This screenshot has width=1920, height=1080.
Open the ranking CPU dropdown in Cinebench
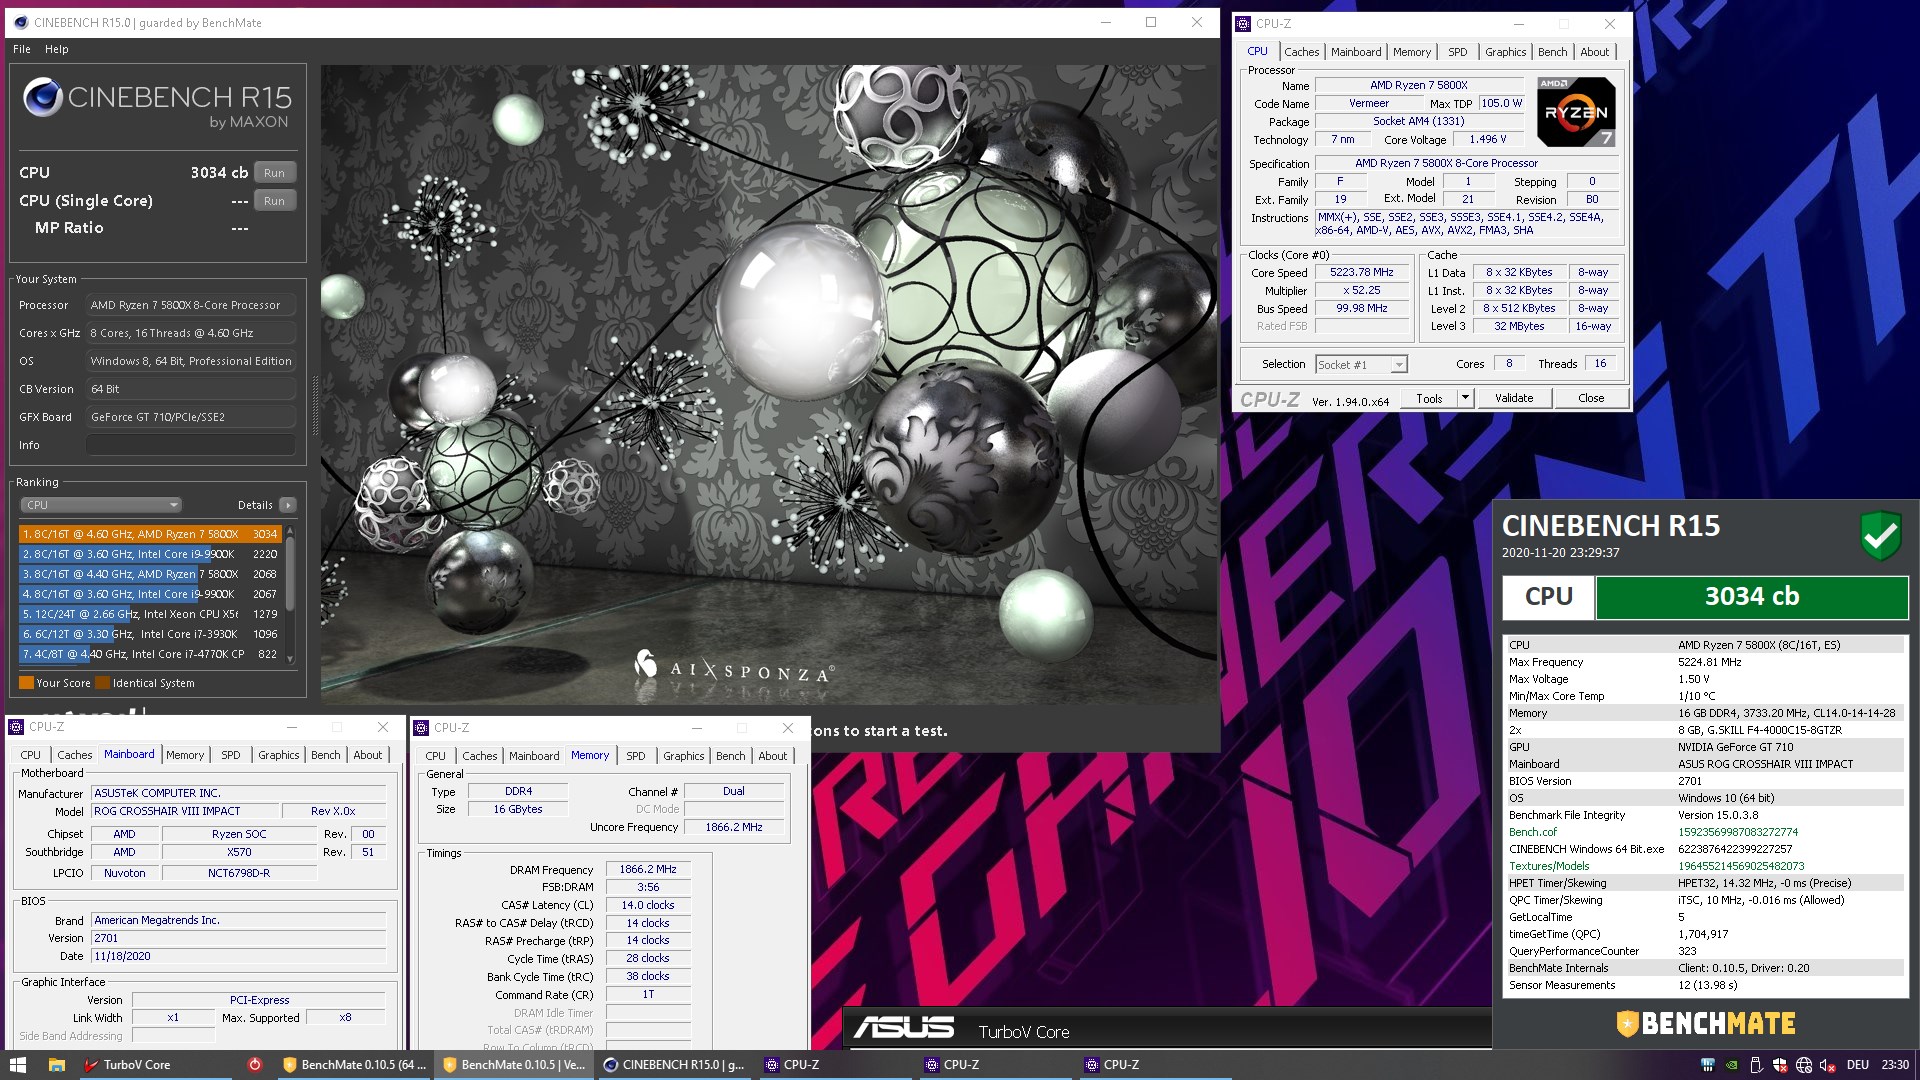point(100,505)
